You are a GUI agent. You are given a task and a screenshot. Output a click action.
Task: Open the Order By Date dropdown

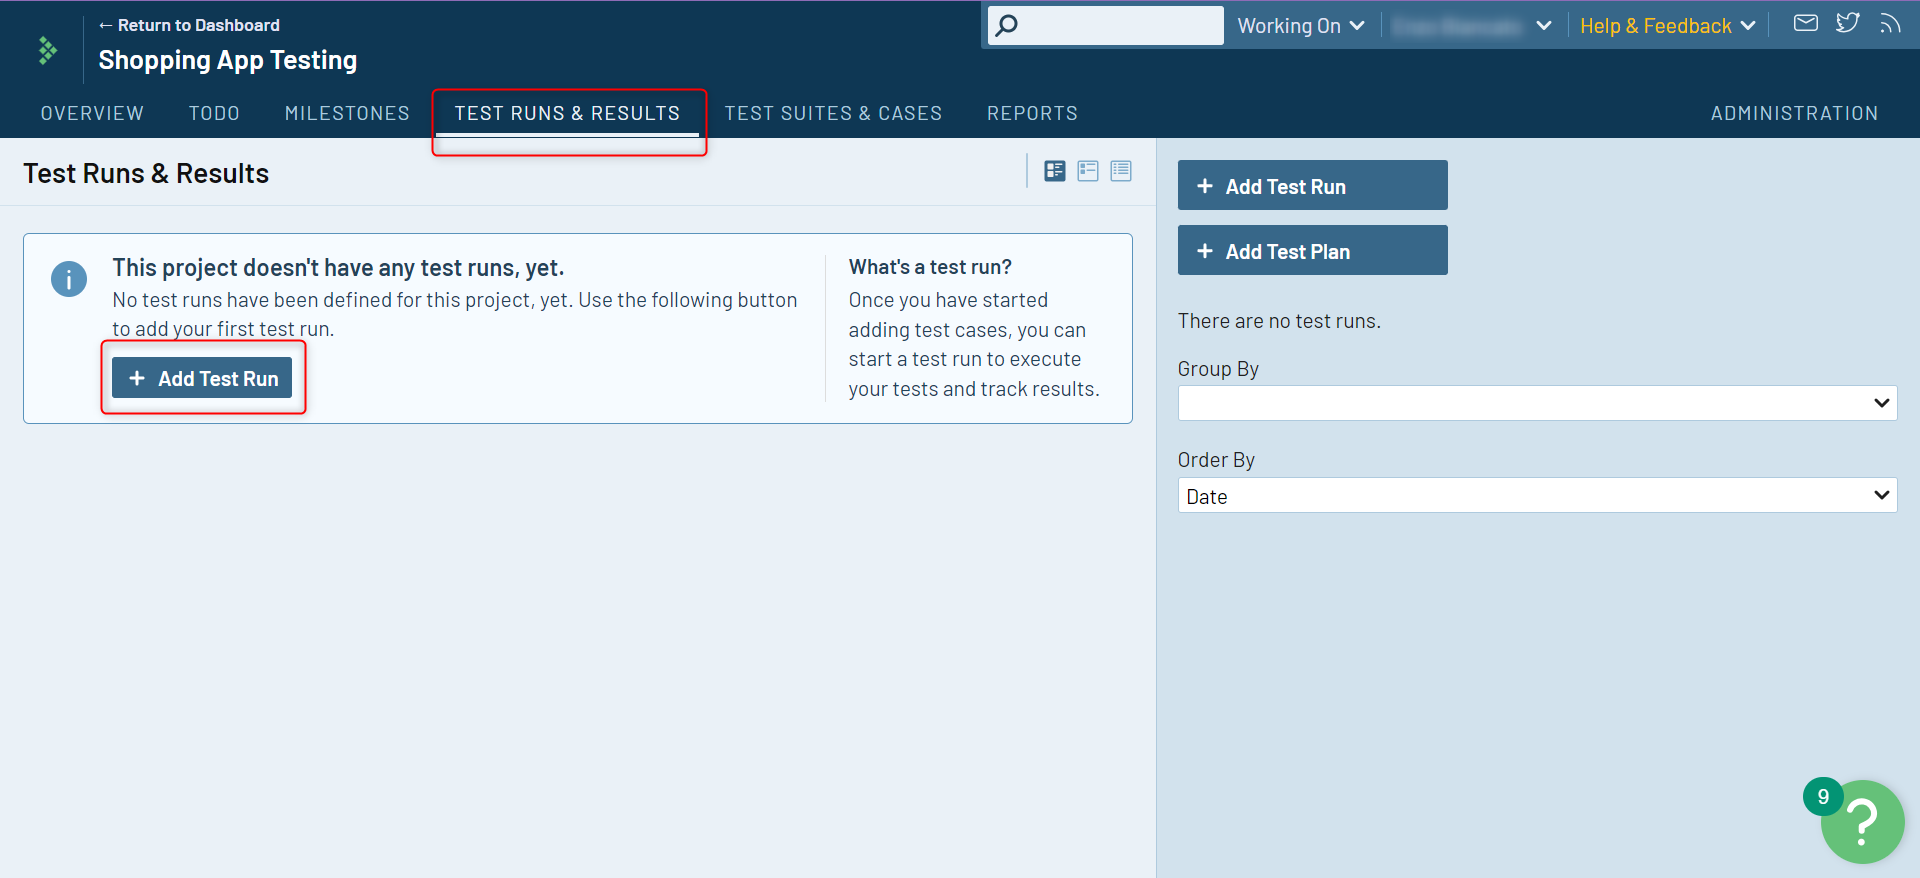1537,496
